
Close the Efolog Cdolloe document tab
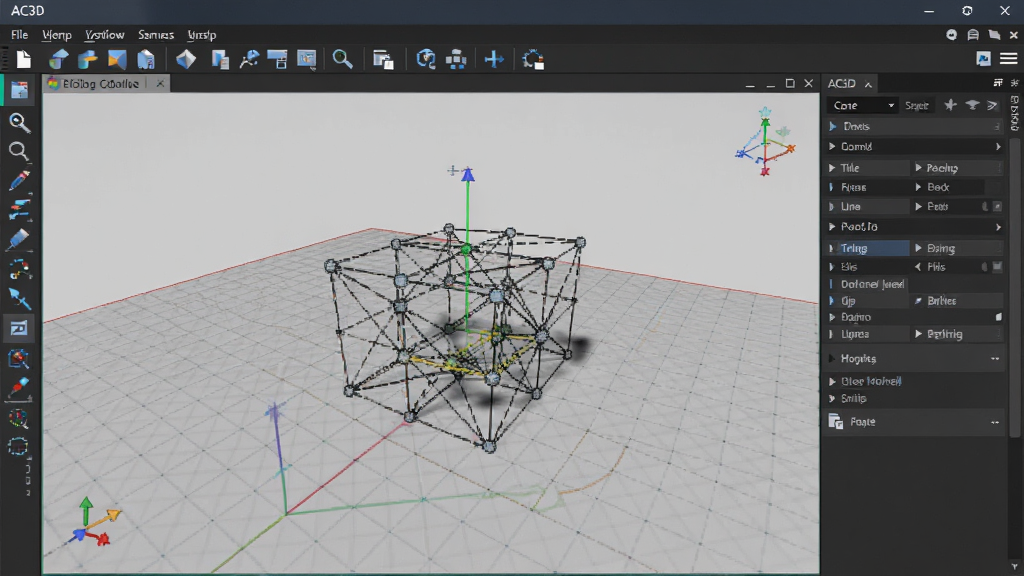tap(160, 84)
